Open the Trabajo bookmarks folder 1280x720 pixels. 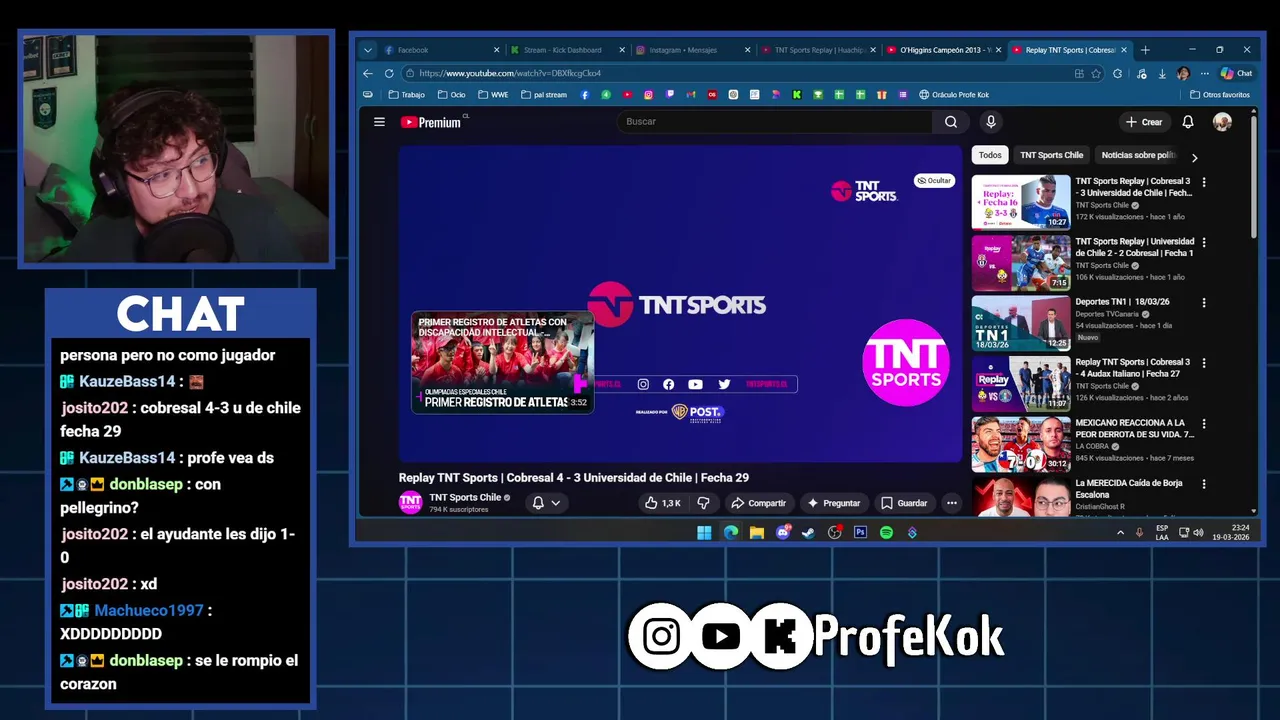[406, 95]
